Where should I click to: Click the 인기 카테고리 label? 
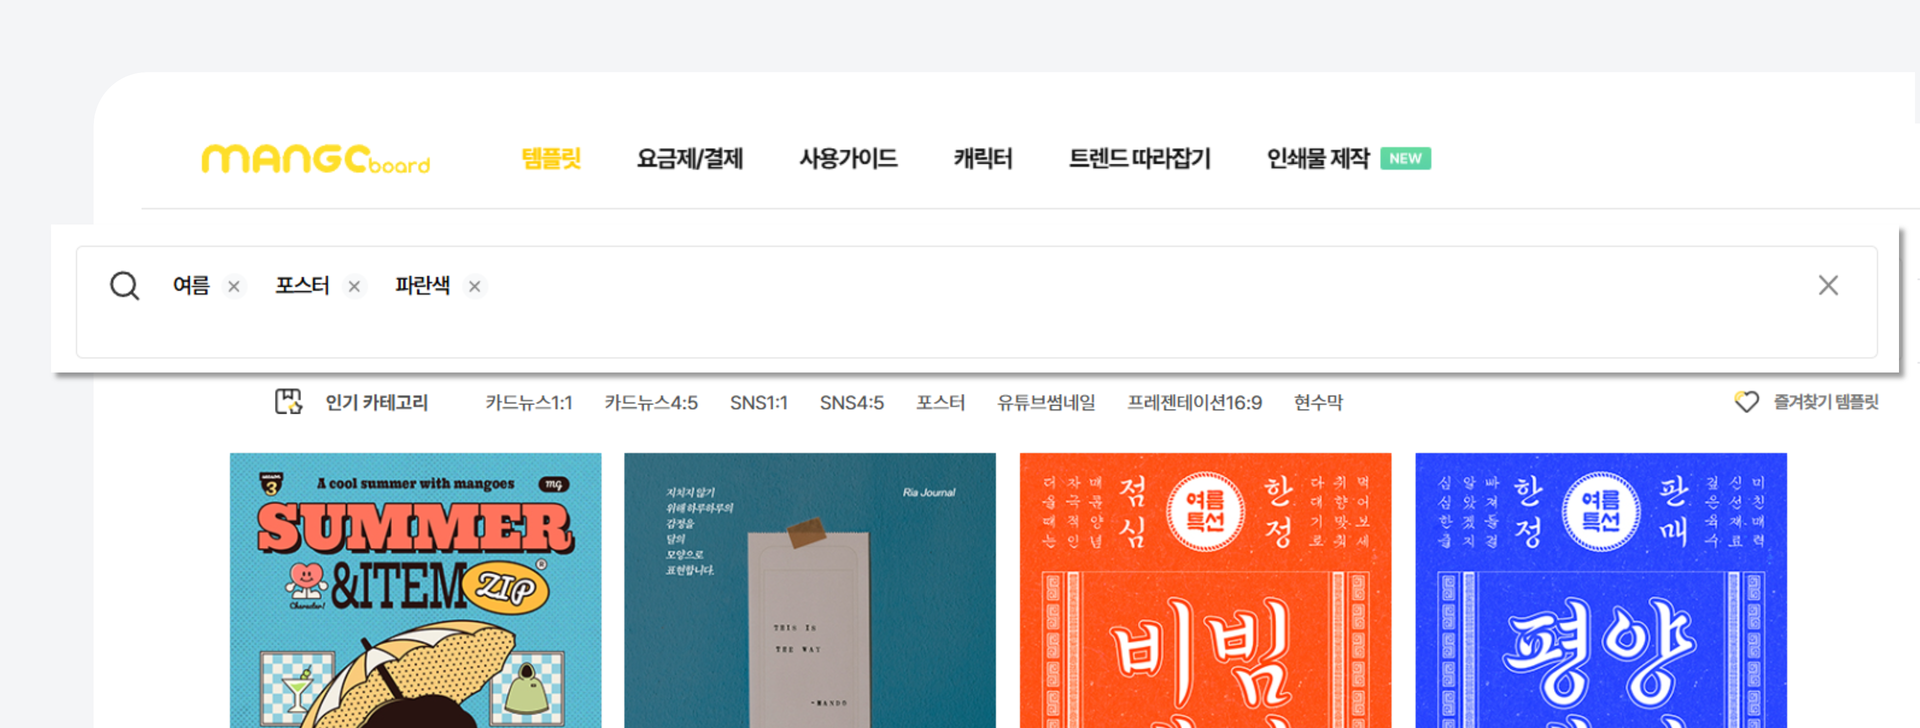377,403
